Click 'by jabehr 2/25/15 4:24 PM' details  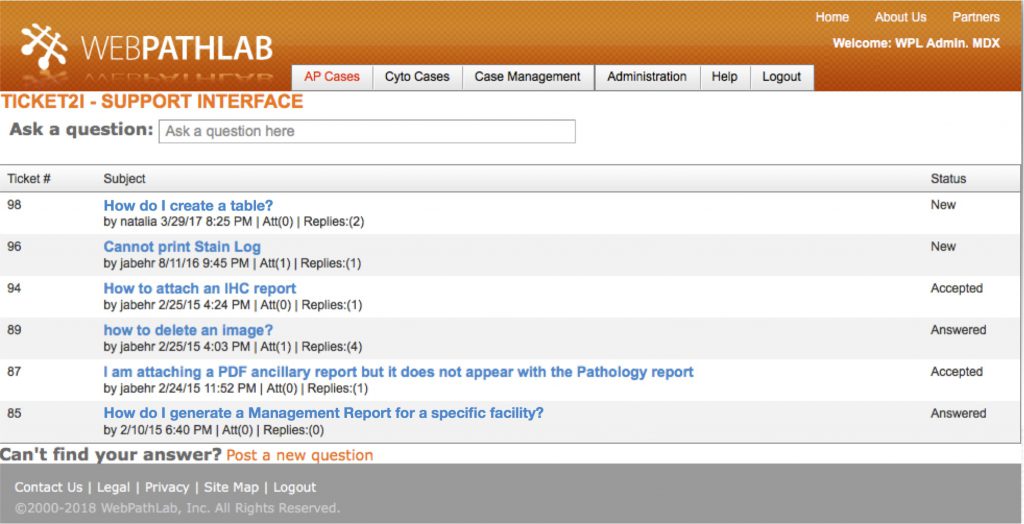point(177,305)
